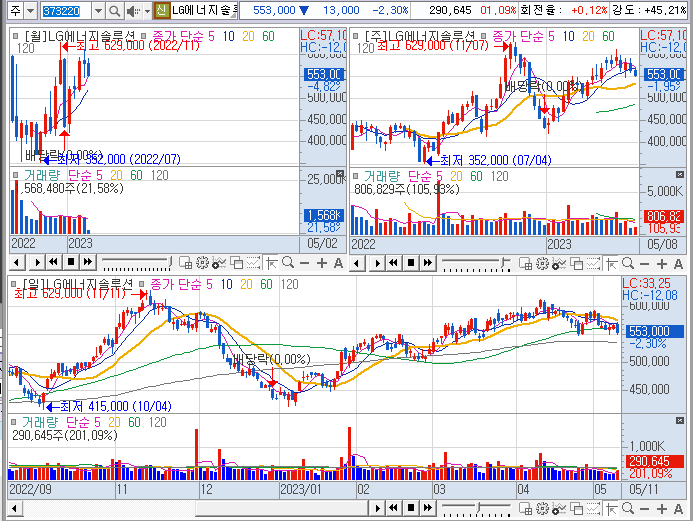The image size is (693, 521).
Task: Open weekly chart grid layout icon
Action: [525, 264]
